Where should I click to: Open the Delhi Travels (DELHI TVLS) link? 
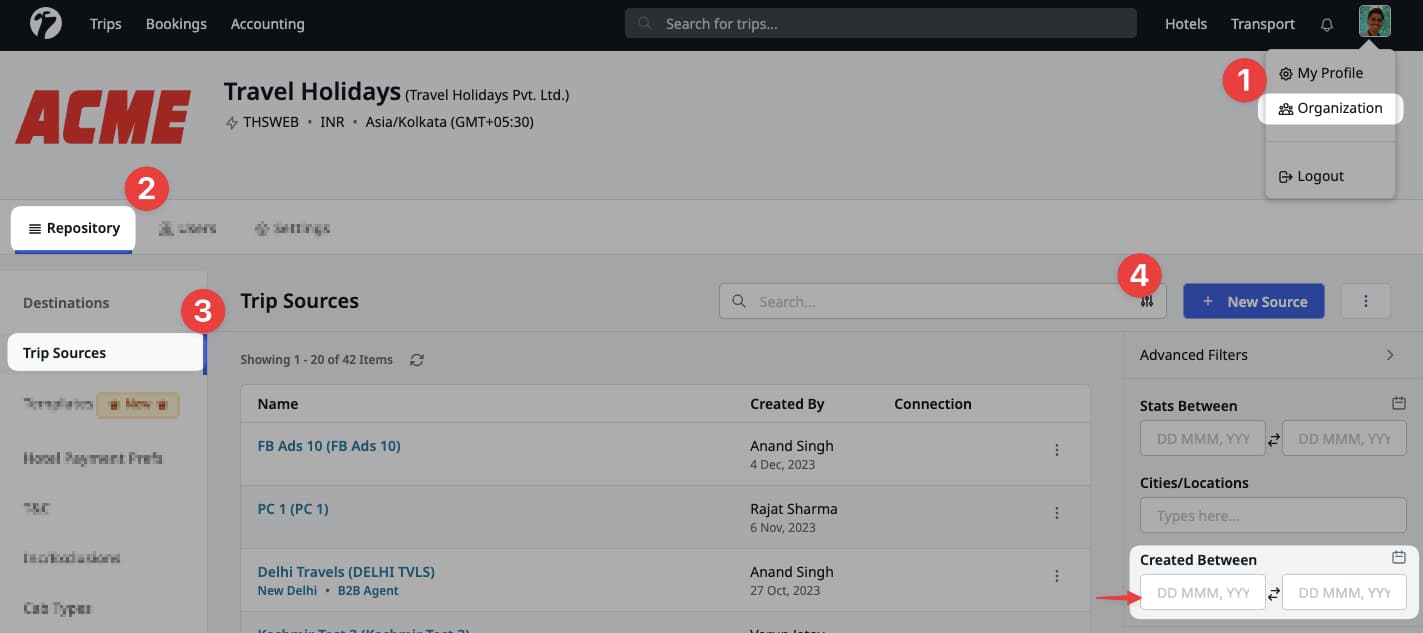tap(346, 572)
